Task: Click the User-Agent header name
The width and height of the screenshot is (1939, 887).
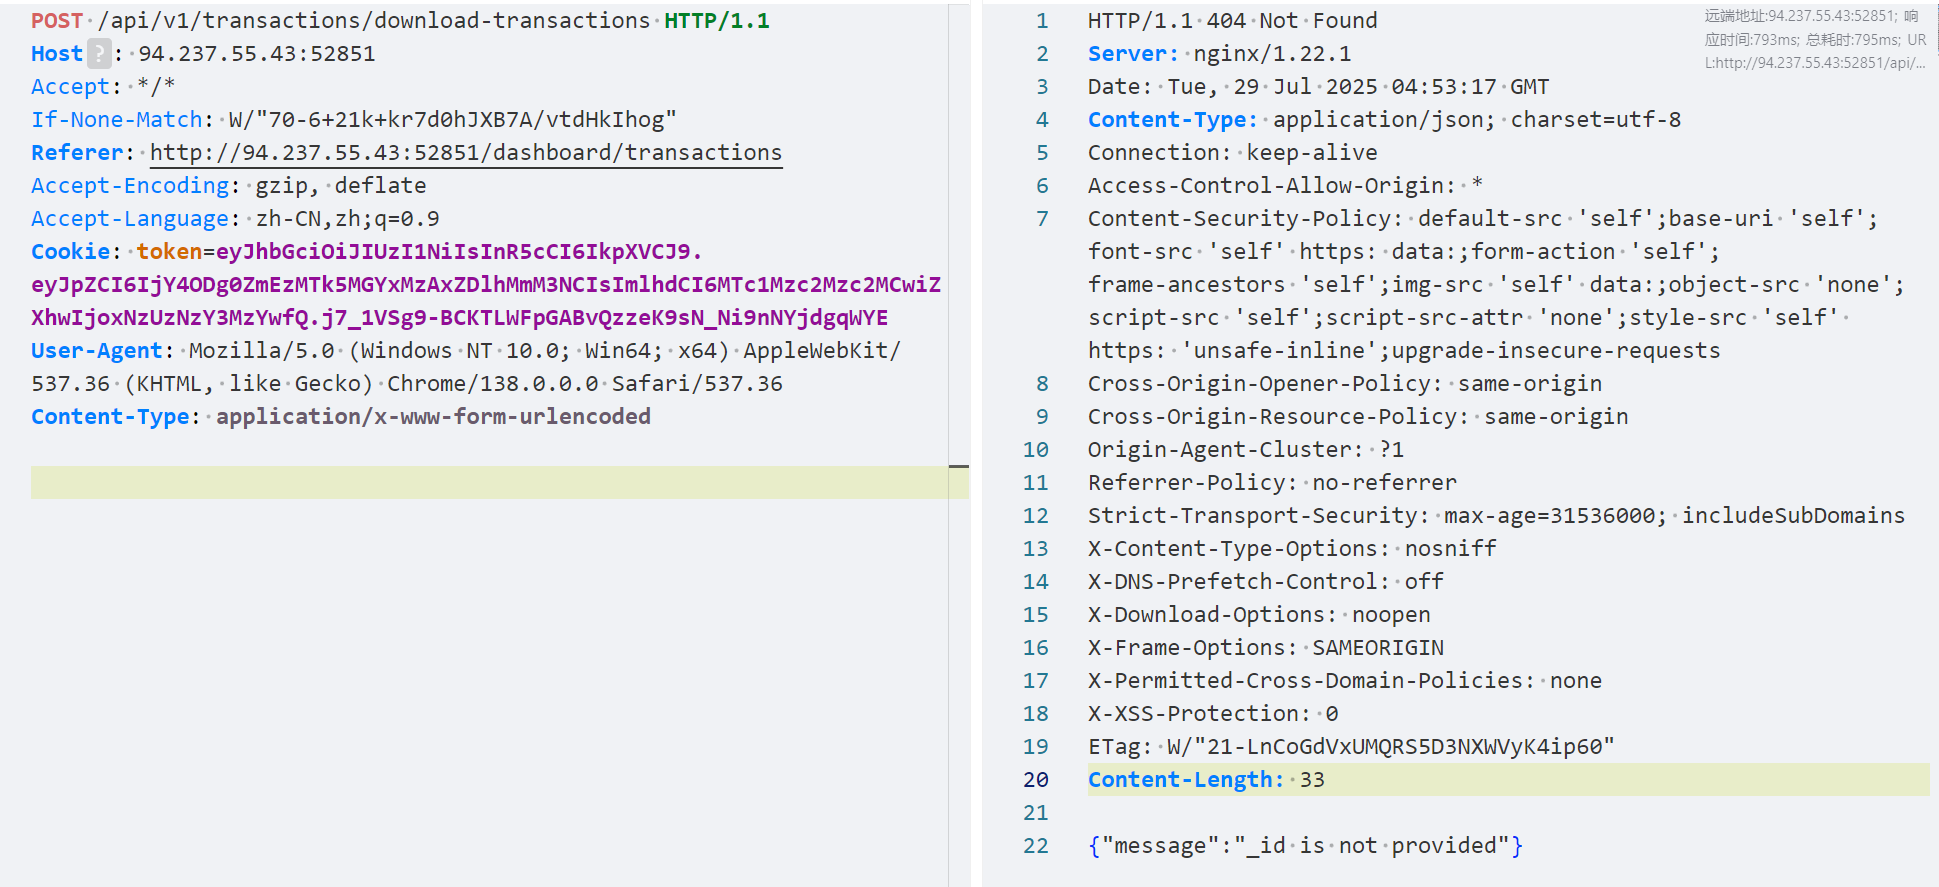Action: 96,350
